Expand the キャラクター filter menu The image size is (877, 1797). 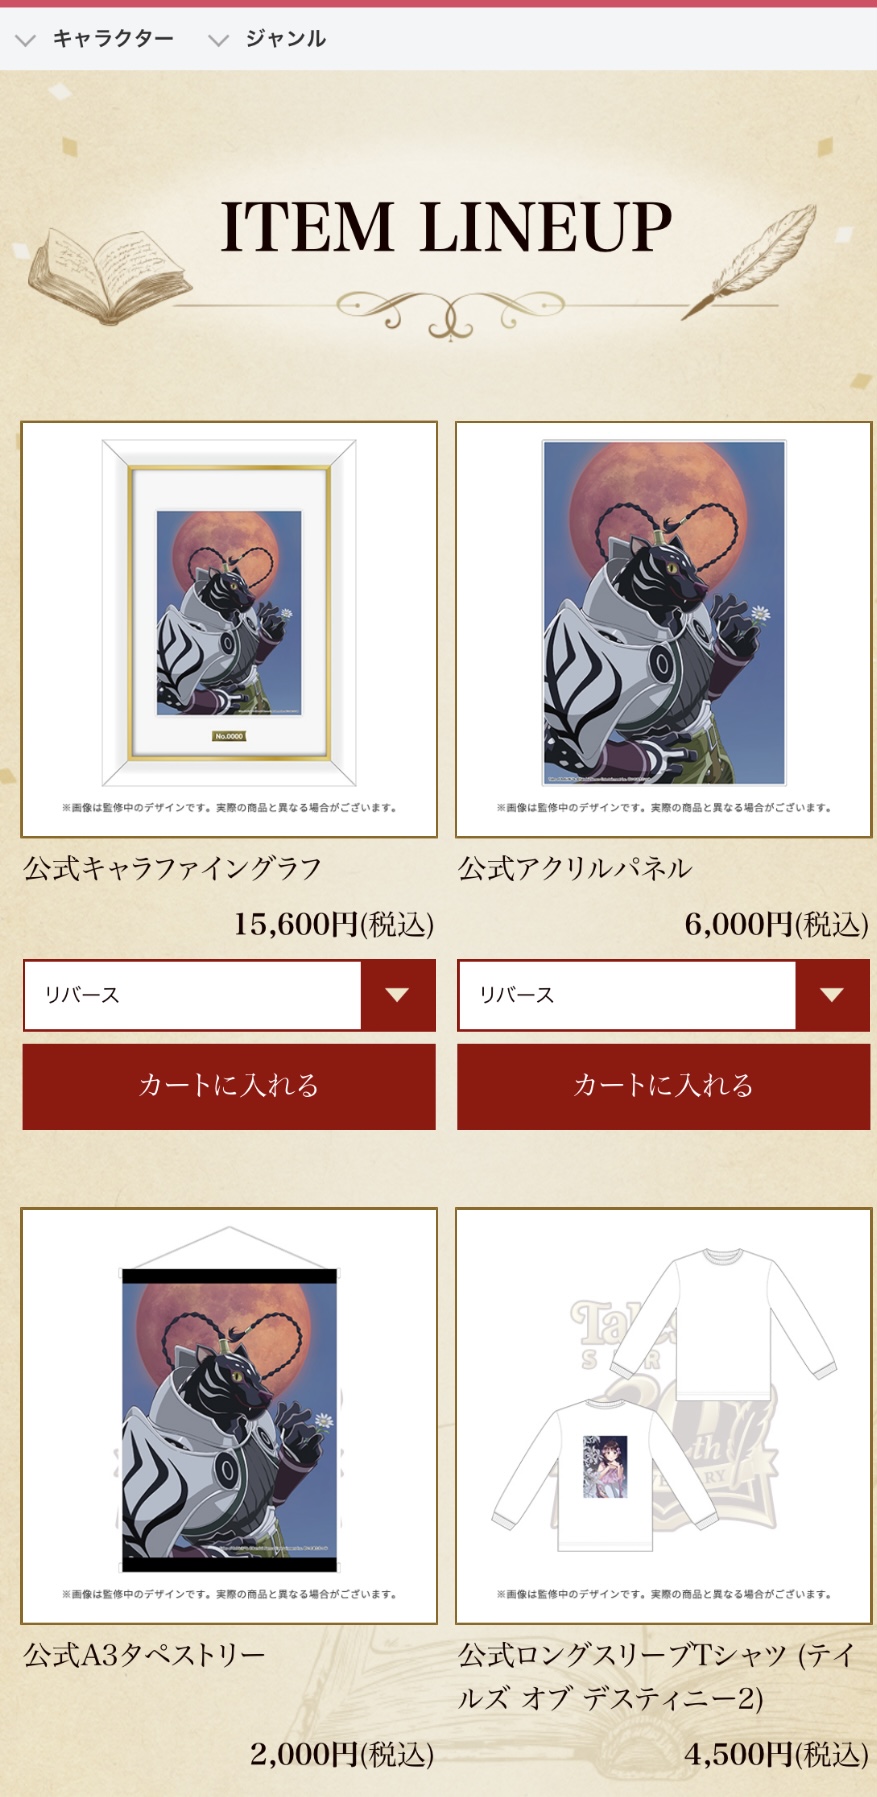[95, 39]
